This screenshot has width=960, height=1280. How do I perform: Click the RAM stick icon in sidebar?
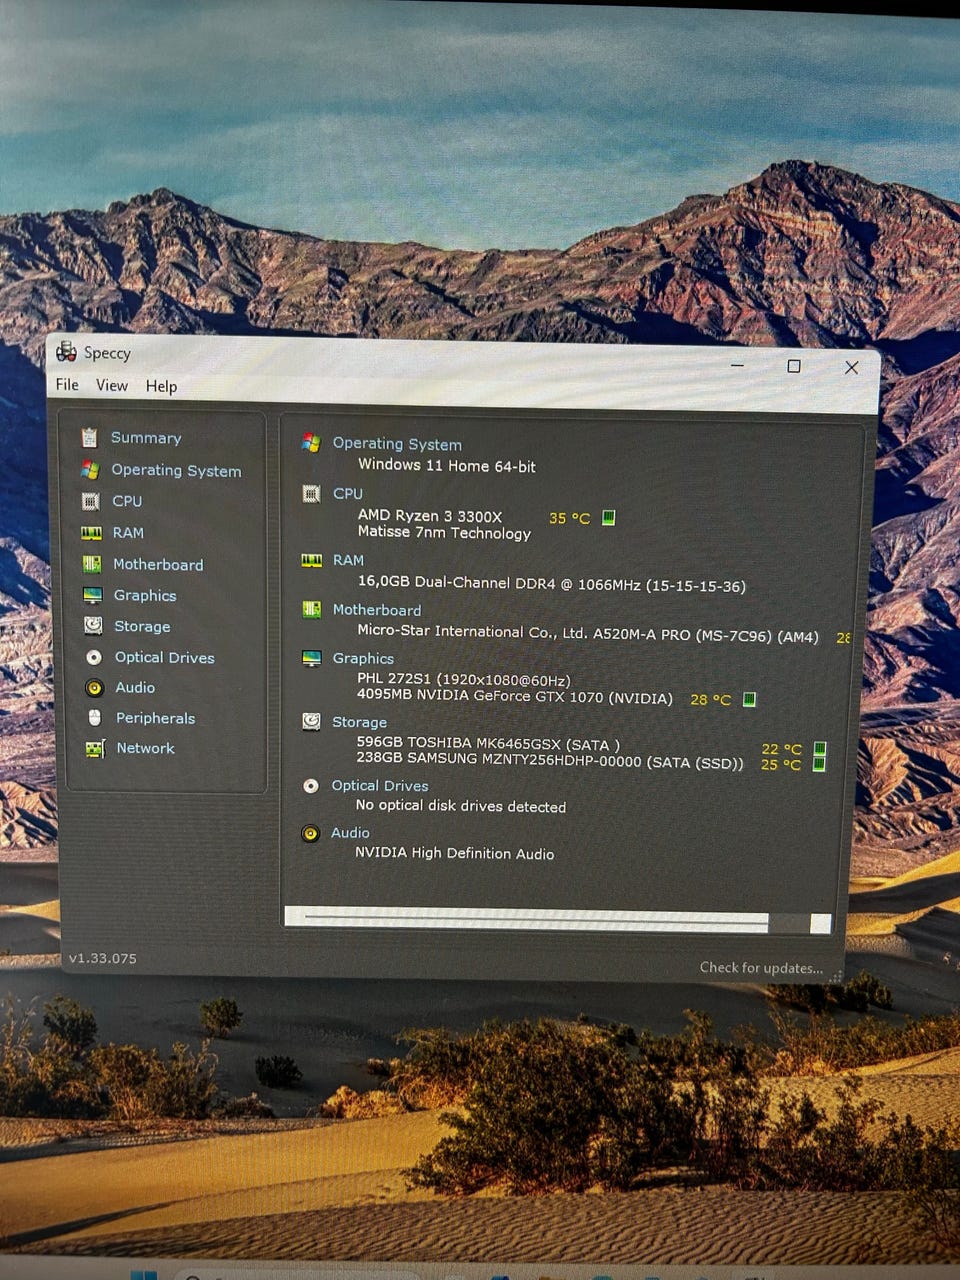click(x=91, y=533)
